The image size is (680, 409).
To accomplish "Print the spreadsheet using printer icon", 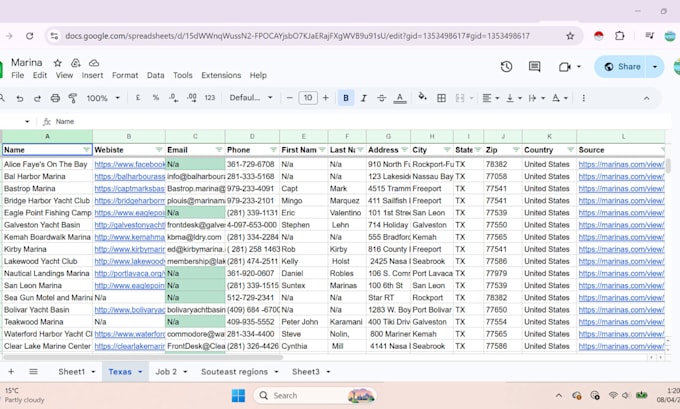I will point(55,98).
